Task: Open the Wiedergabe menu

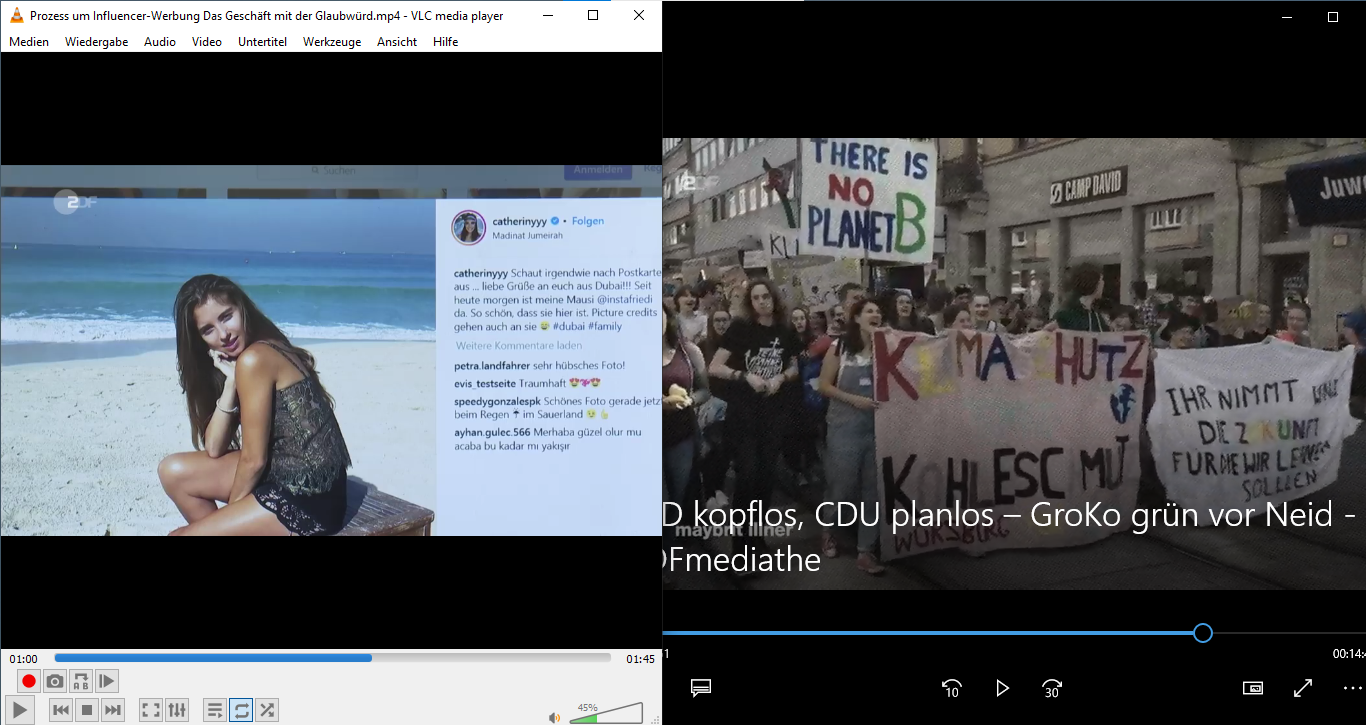Action: click(x=96, y=42)
